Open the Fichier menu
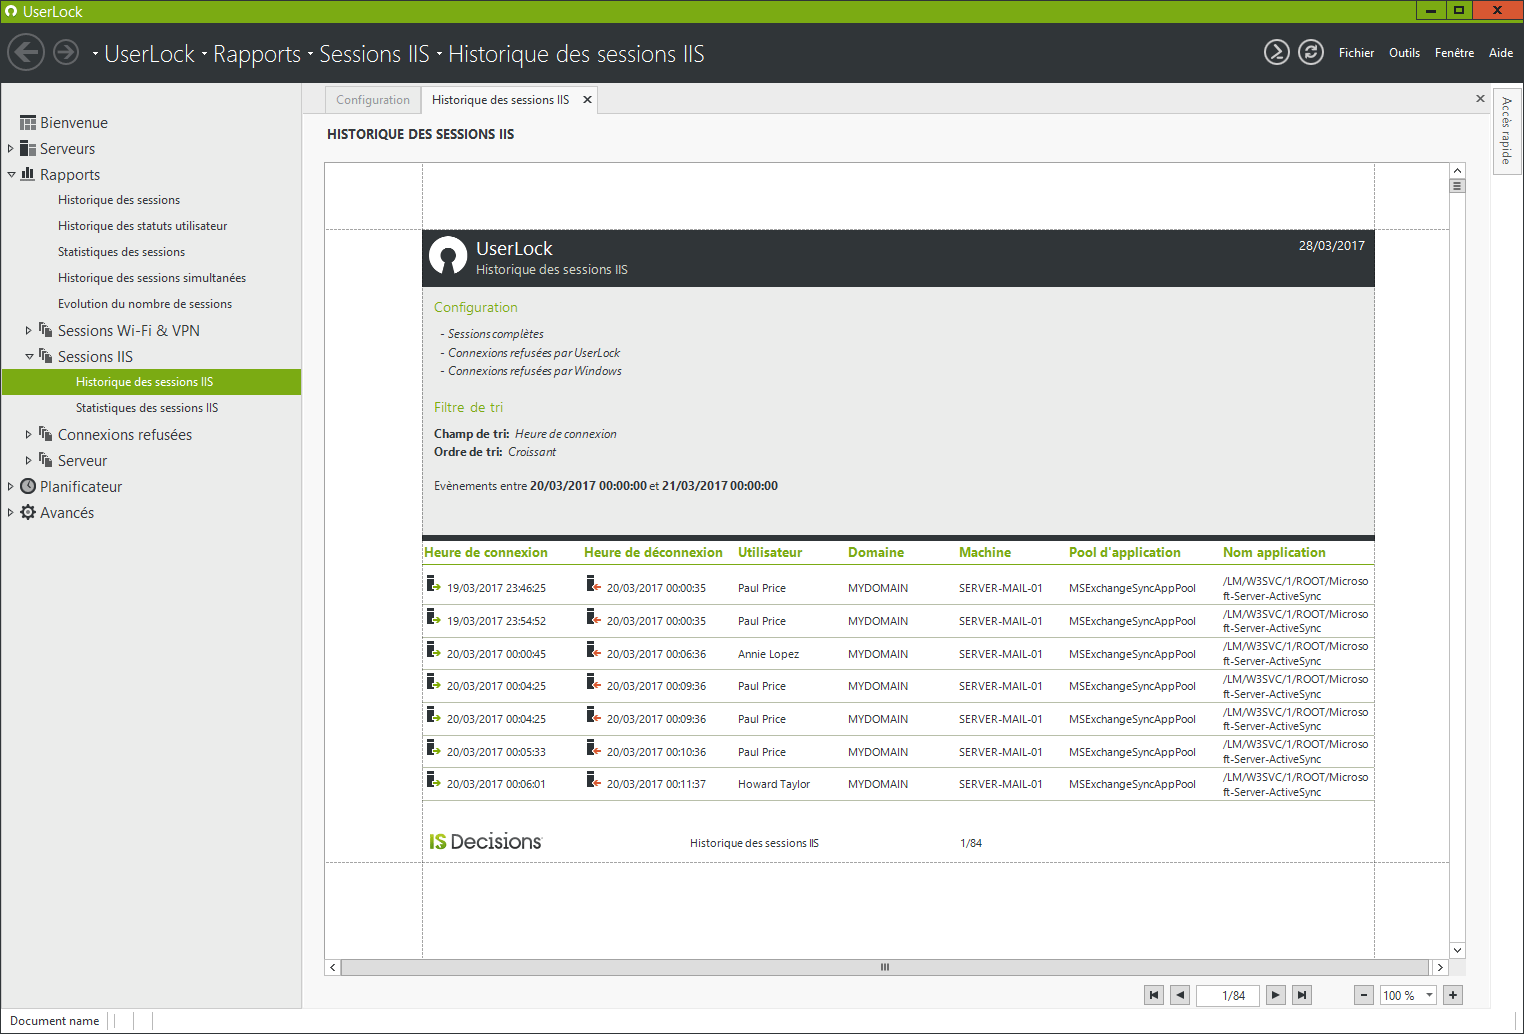Image resolution: width=1524 pixels, height=1034 pixels. coord(1356,53)
